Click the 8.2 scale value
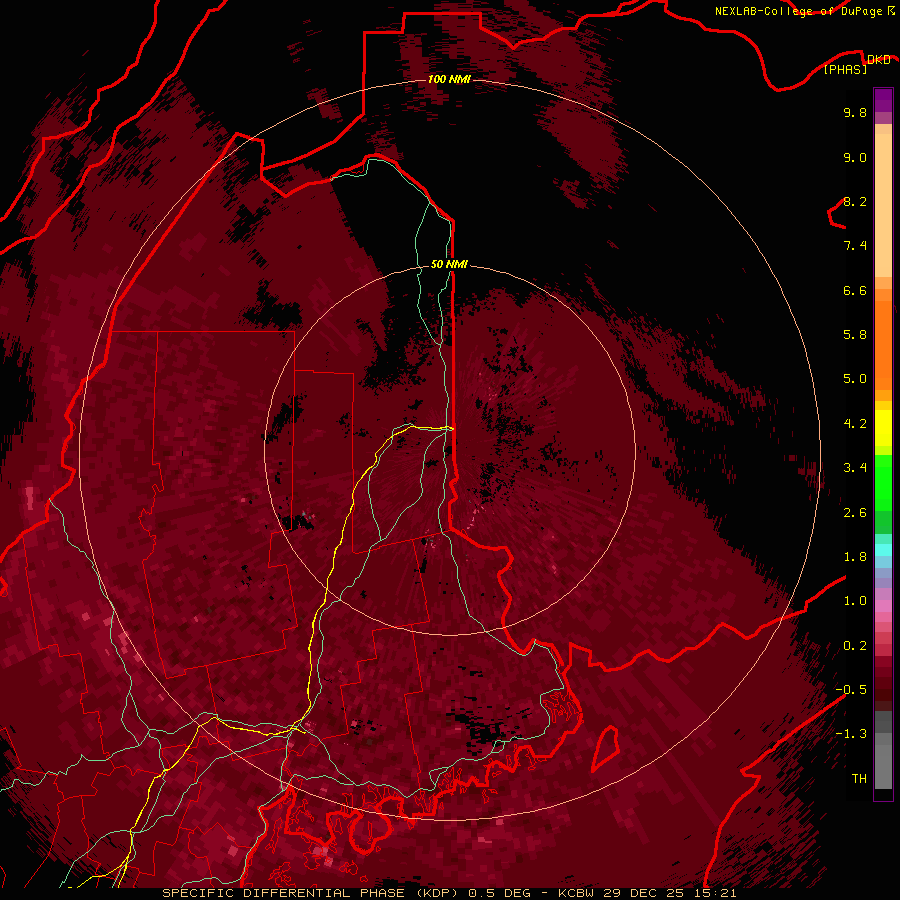The width and height of the screenshot is (900, 900). (x=855, y=201)
